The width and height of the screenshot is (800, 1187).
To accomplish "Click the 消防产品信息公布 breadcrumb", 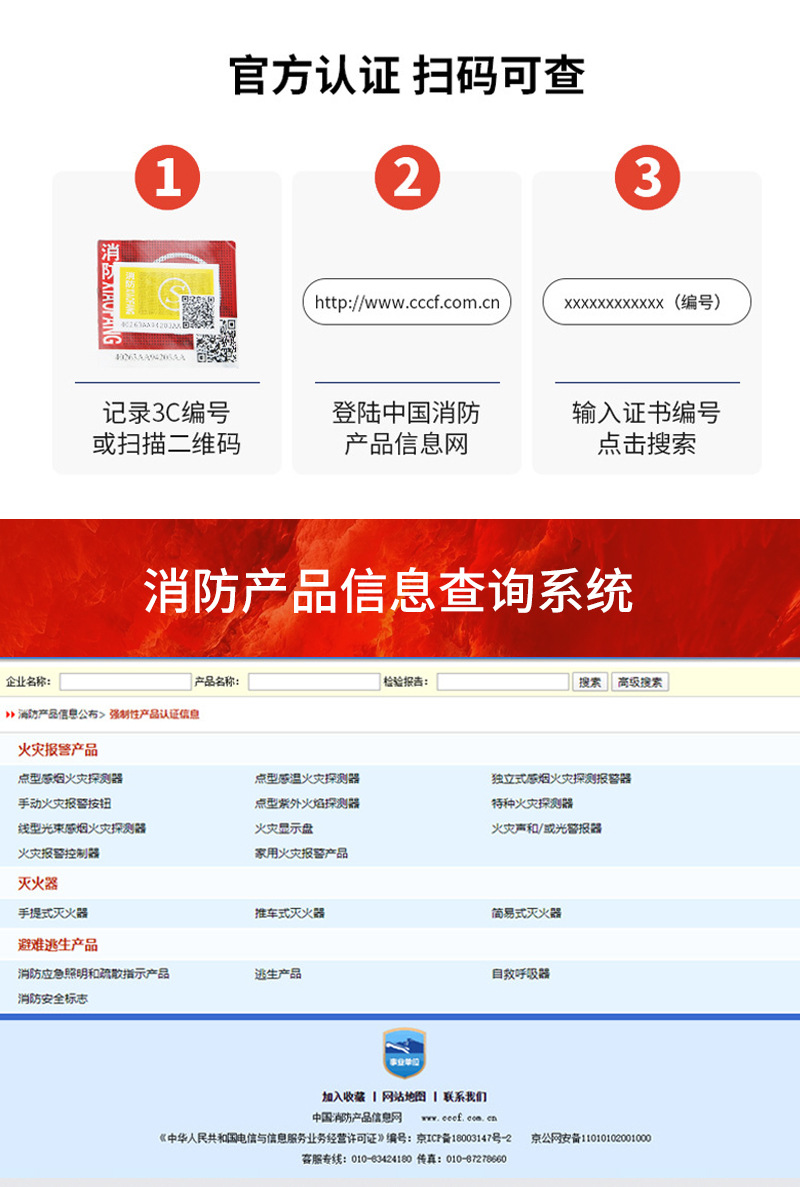I will pos(58,714).
